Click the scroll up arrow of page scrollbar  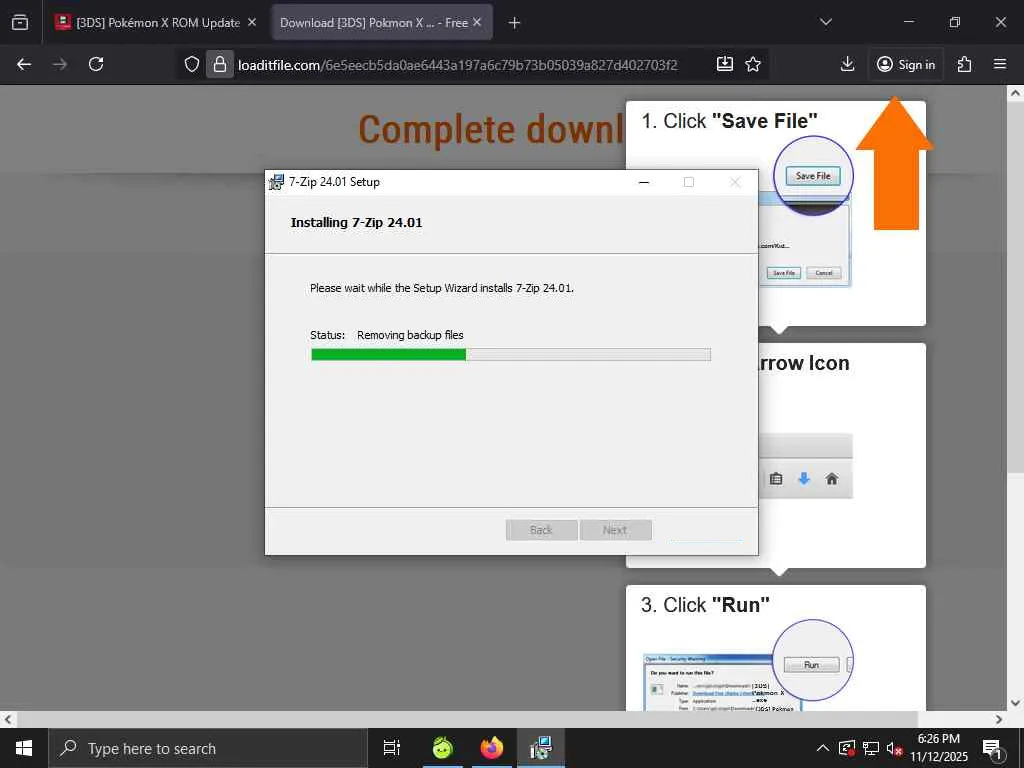click(1015, 93)
